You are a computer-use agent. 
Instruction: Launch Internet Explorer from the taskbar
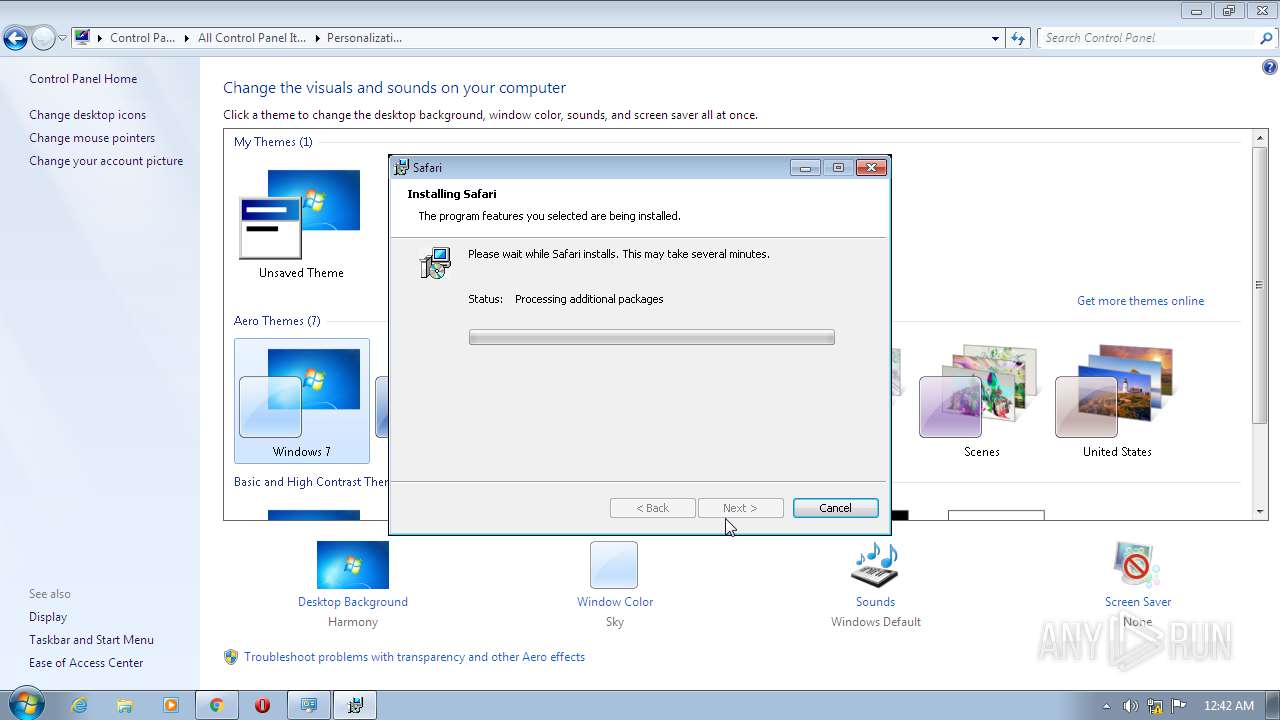click(79, 705)
